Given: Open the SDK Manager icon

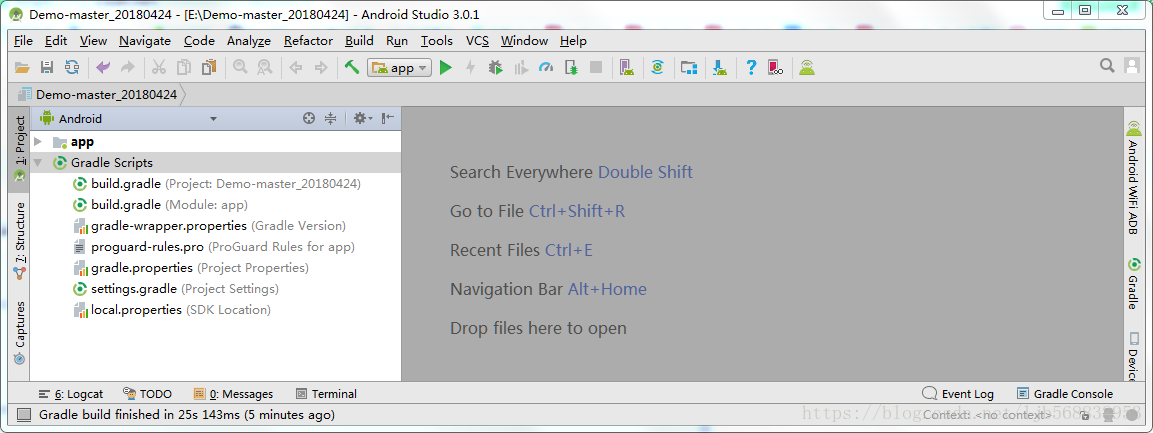Looking at the screenshot, I should (720, 68).
